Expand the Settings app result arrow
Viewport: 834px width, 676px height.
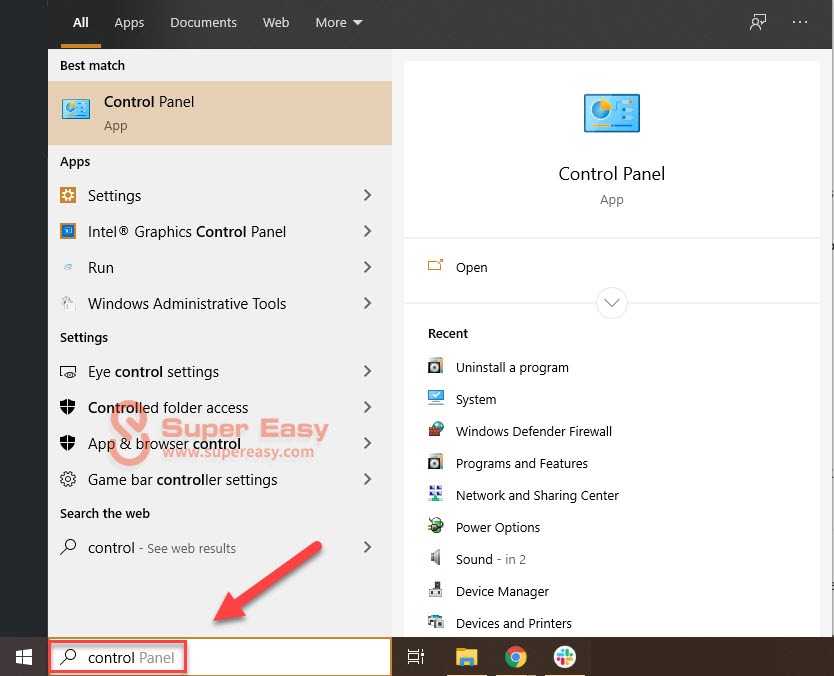(x=367, y=195)
